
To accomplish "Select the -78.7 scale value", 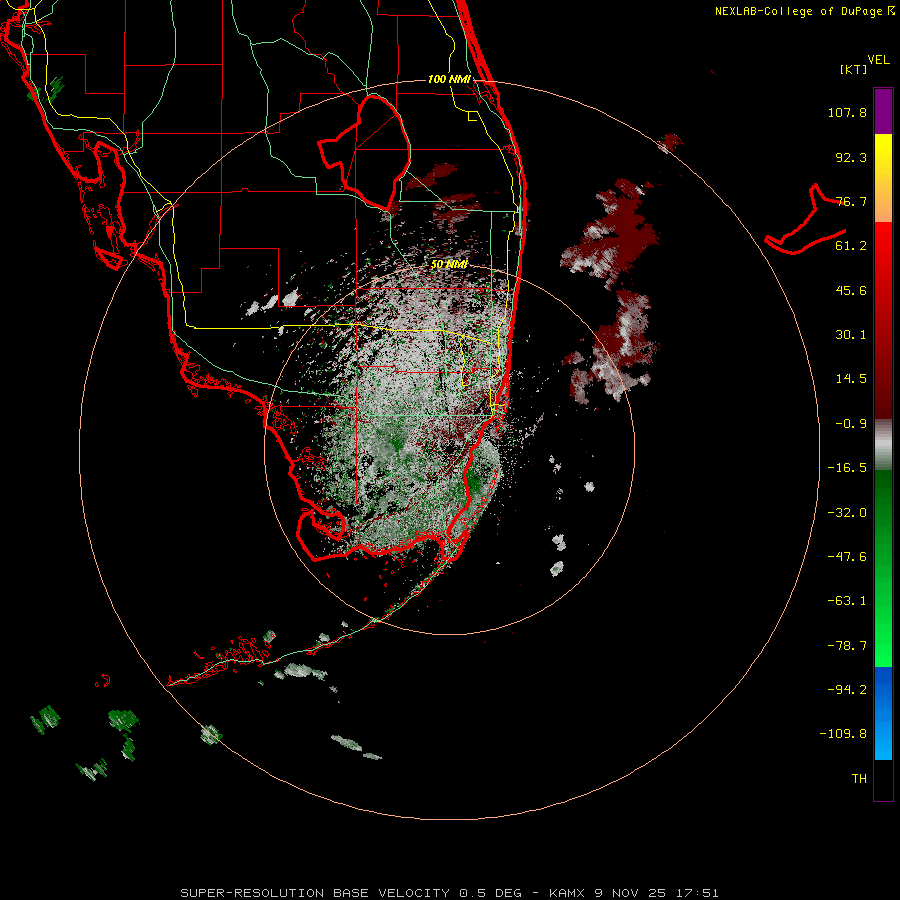I will (x=847, y=646).
